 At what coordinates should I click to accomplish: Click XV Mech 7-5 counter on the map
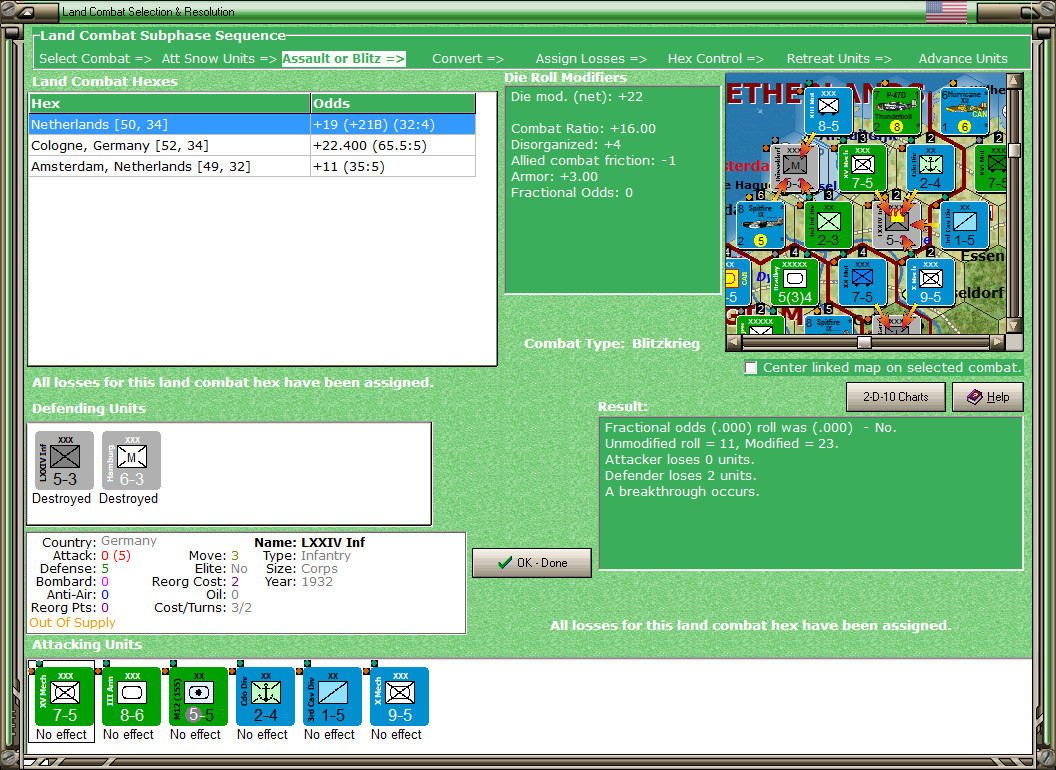coord(863,168)
